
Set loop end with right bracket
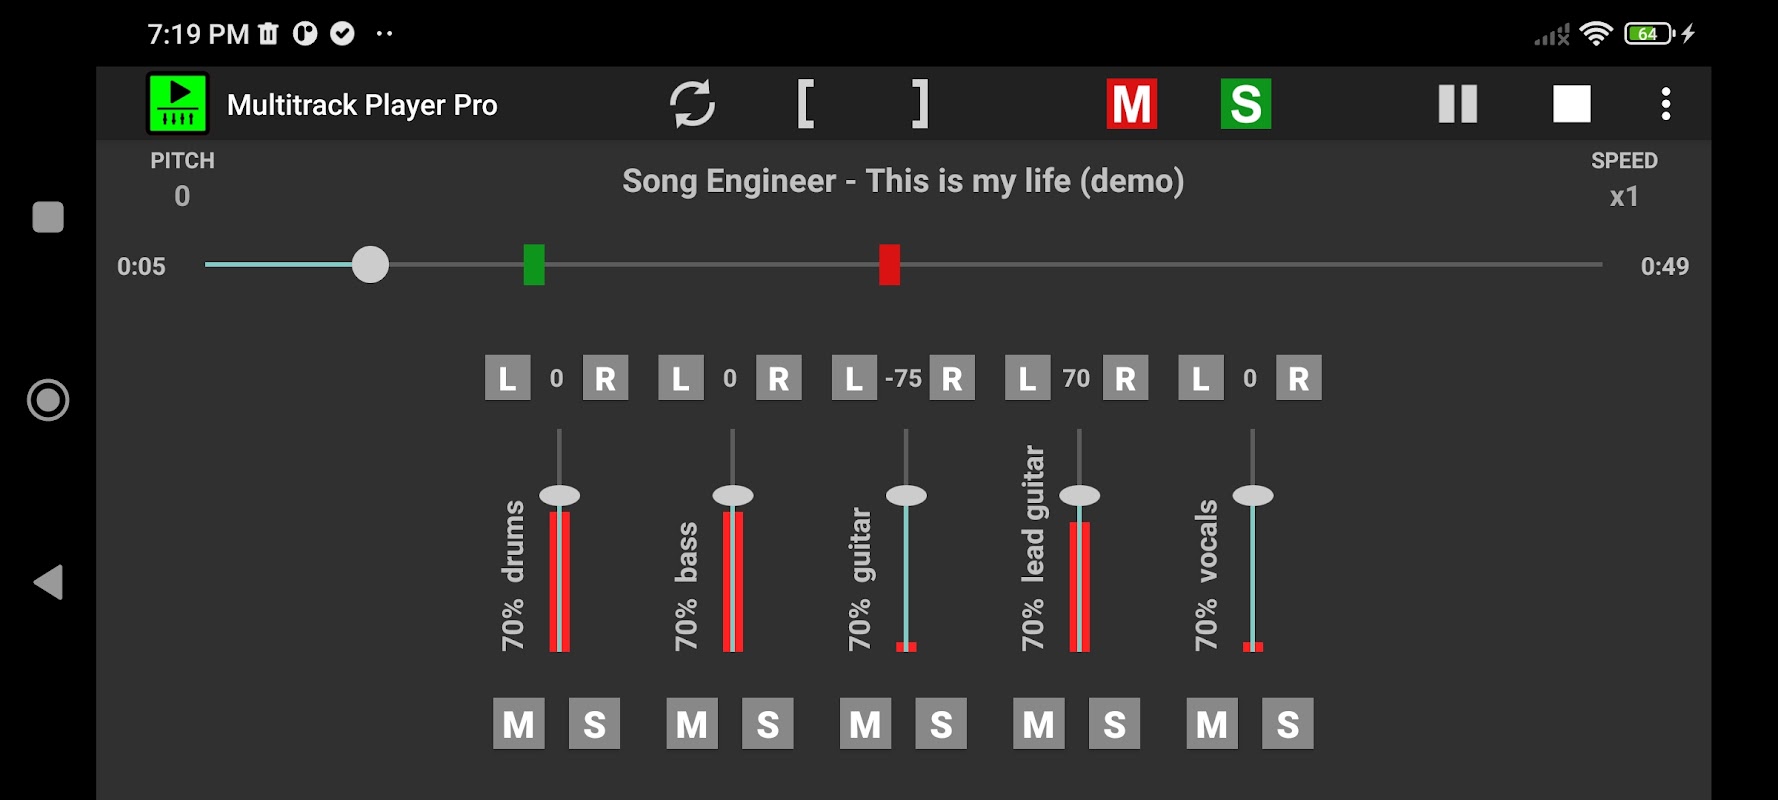coord(920,104)
